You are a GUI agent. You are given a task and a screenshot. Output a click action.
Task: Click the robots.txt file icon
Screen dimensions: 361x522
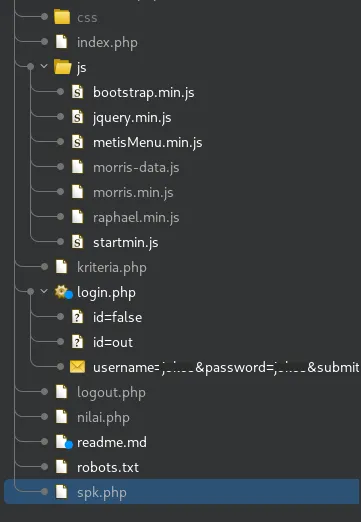(x=61, y=467)
